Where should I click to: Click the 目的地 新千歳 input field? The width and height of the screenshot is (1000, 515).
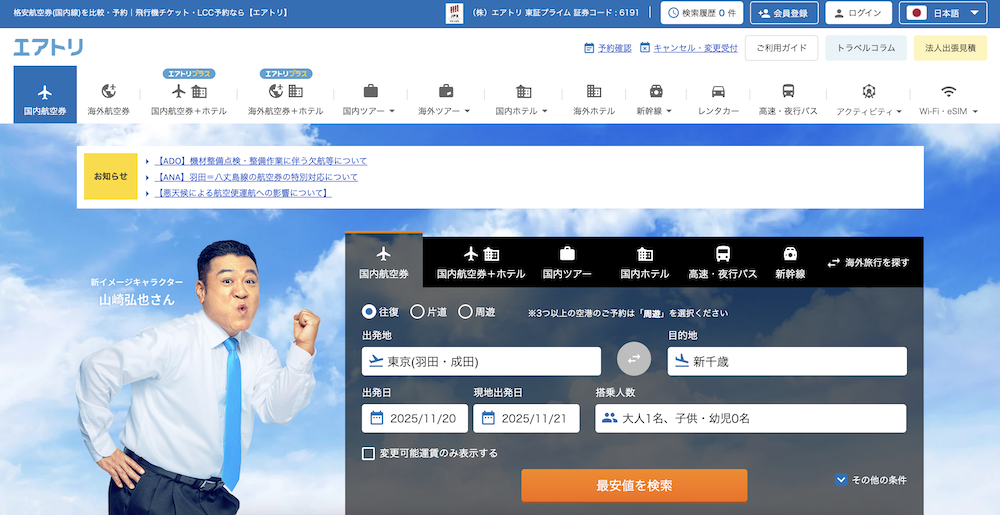pyautogui.click(x=787, y=361)
